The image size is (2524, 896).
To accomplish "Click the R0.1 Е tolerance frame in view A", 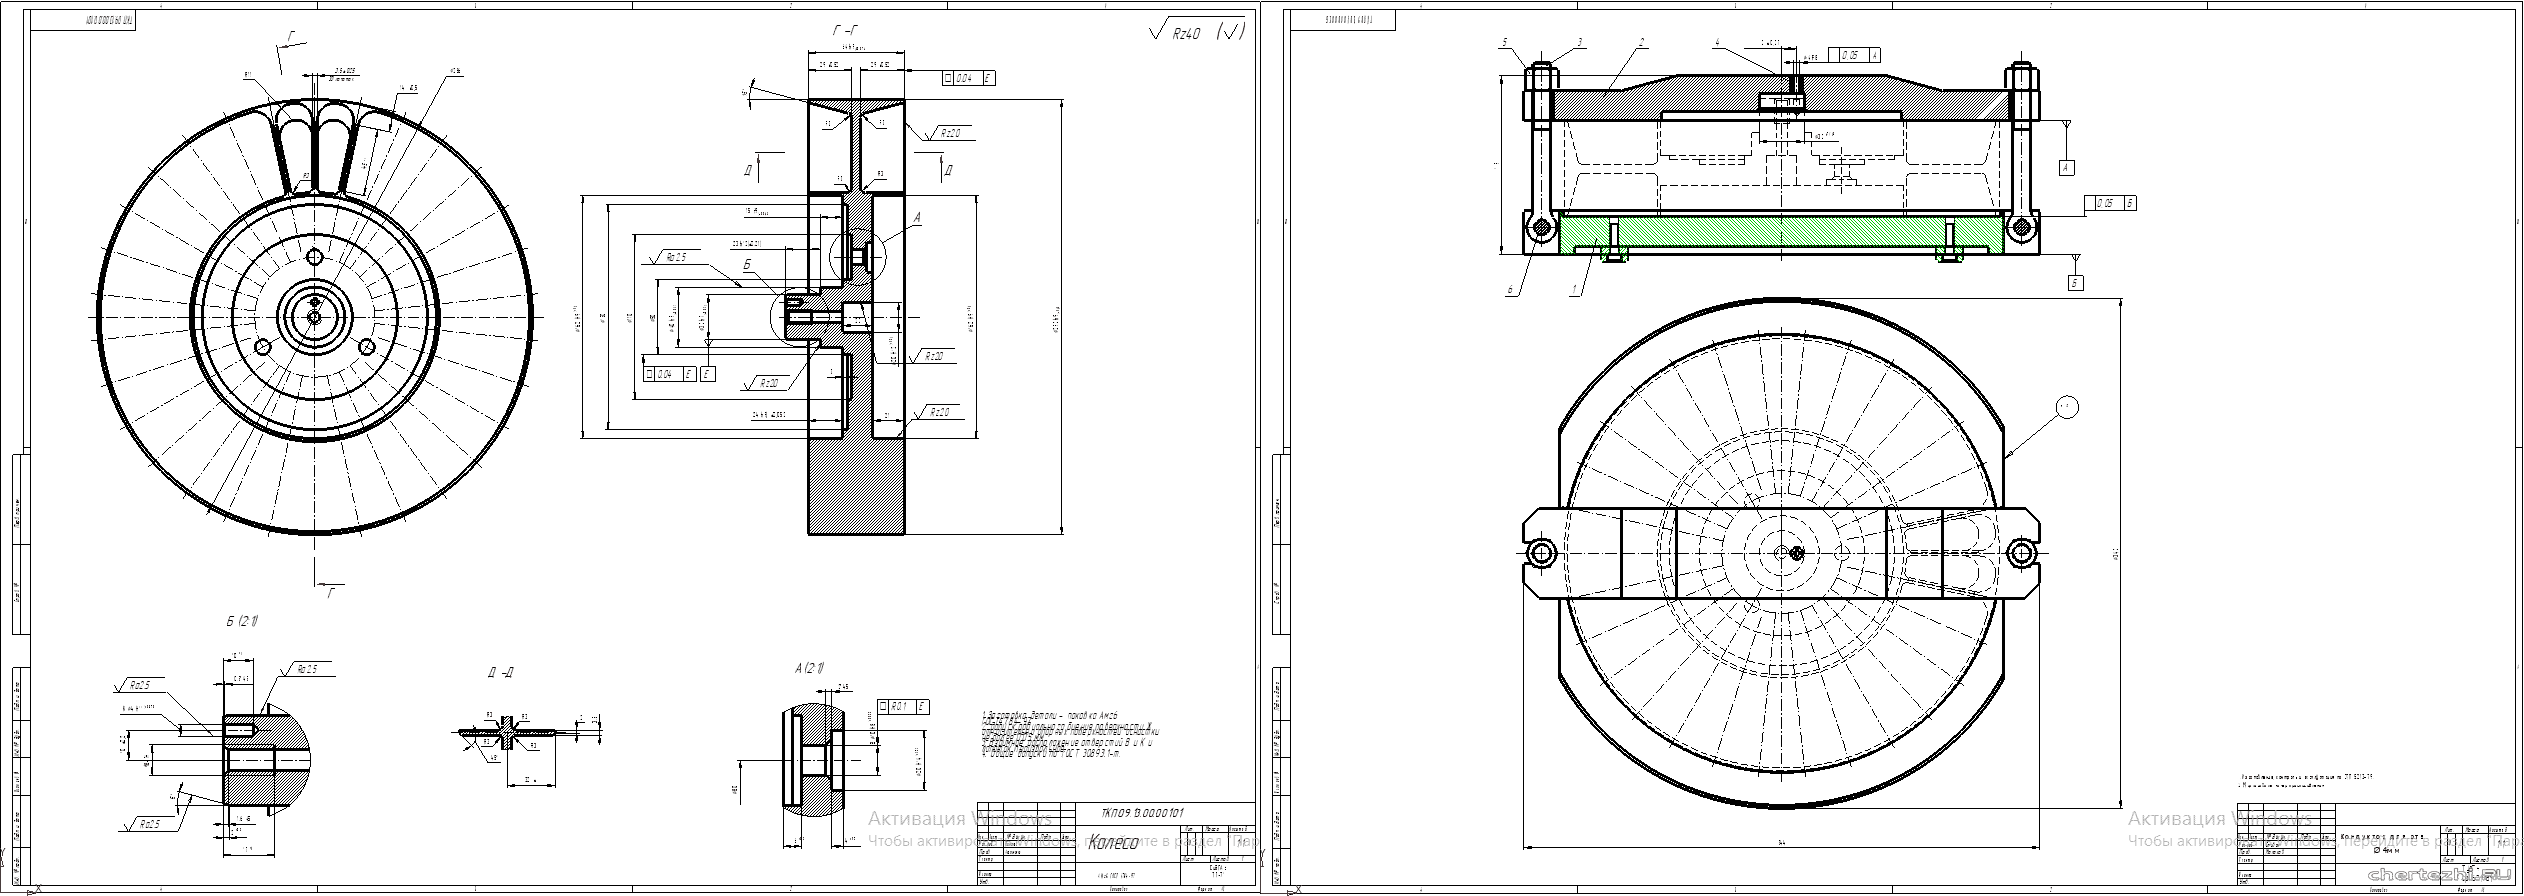I will point(904,707).
